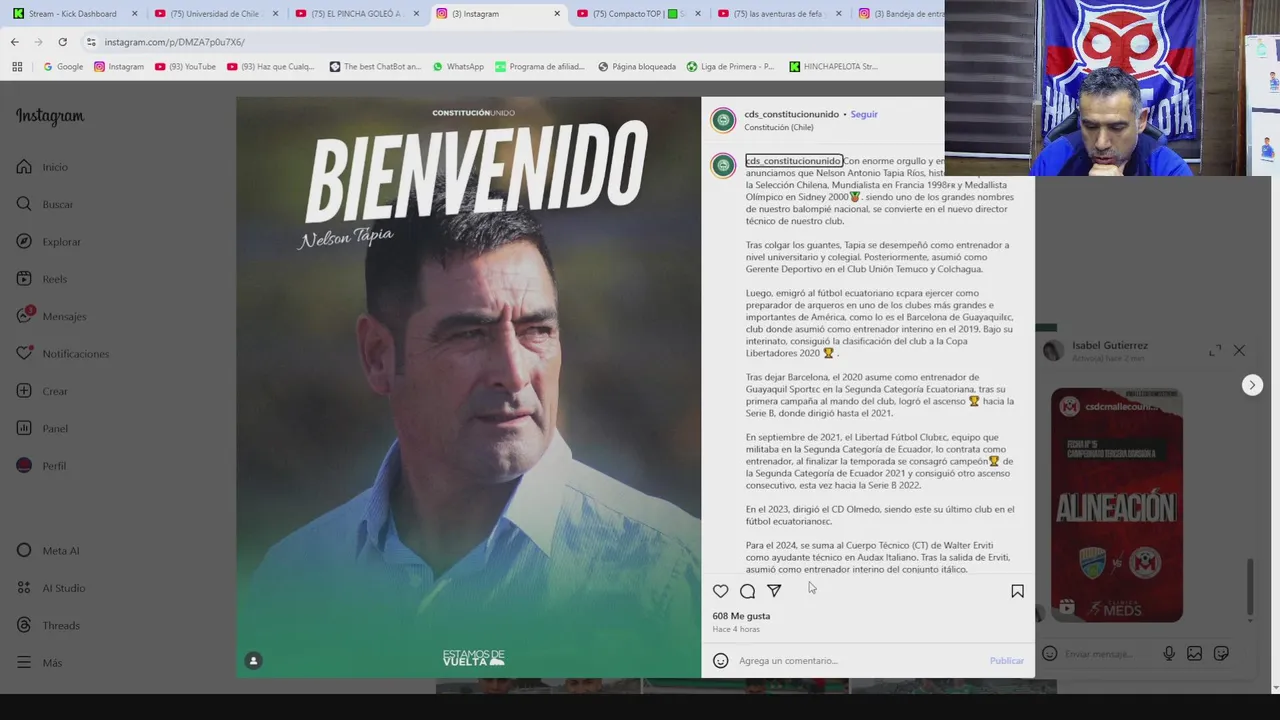This screenshot has height=720, width=1280.
Task: Switch to Compacto TOP tab
Action: click(x=640, y=13)
